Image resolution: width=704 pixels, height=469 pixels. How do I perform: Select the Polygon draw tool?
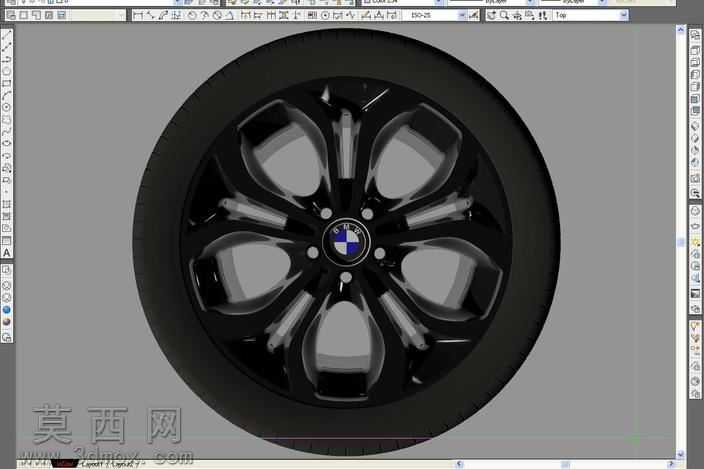coord(7,71)
